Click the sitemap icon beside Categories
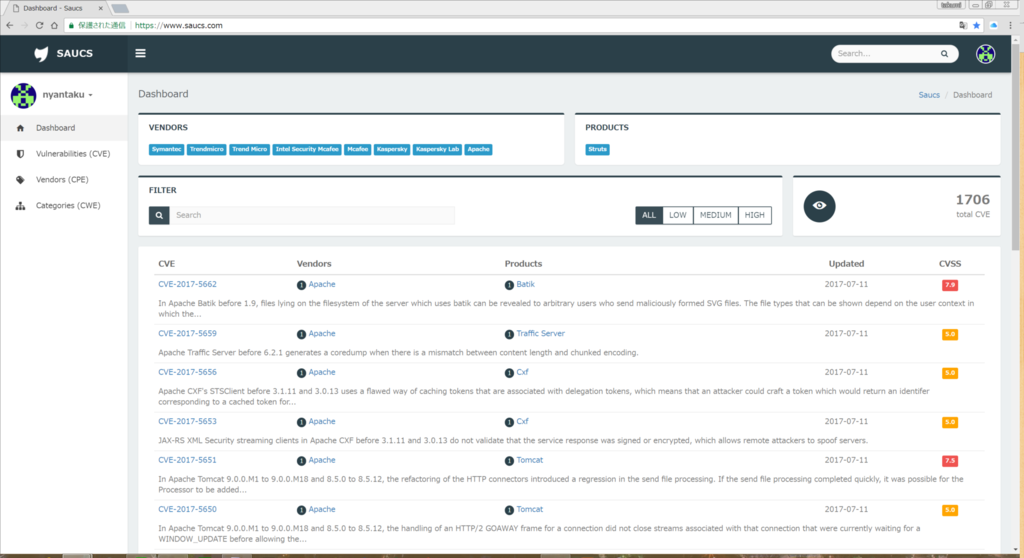This screenshot has height=558, width=1024. (20, 205)
